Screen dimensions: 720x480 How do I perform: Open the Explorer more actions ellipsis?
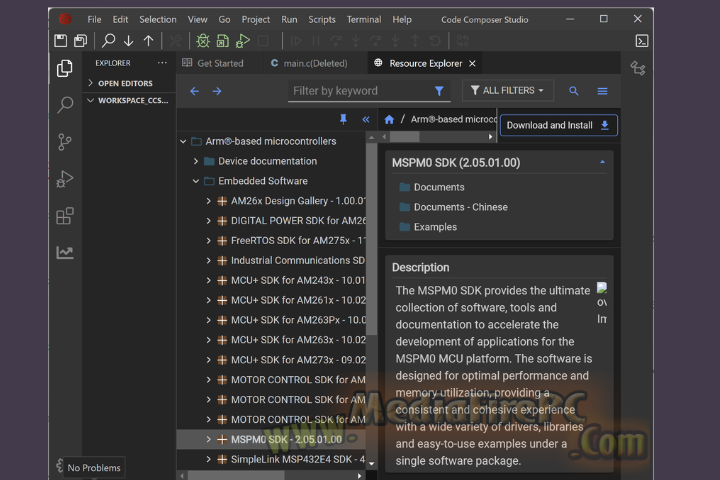[162, 63]
